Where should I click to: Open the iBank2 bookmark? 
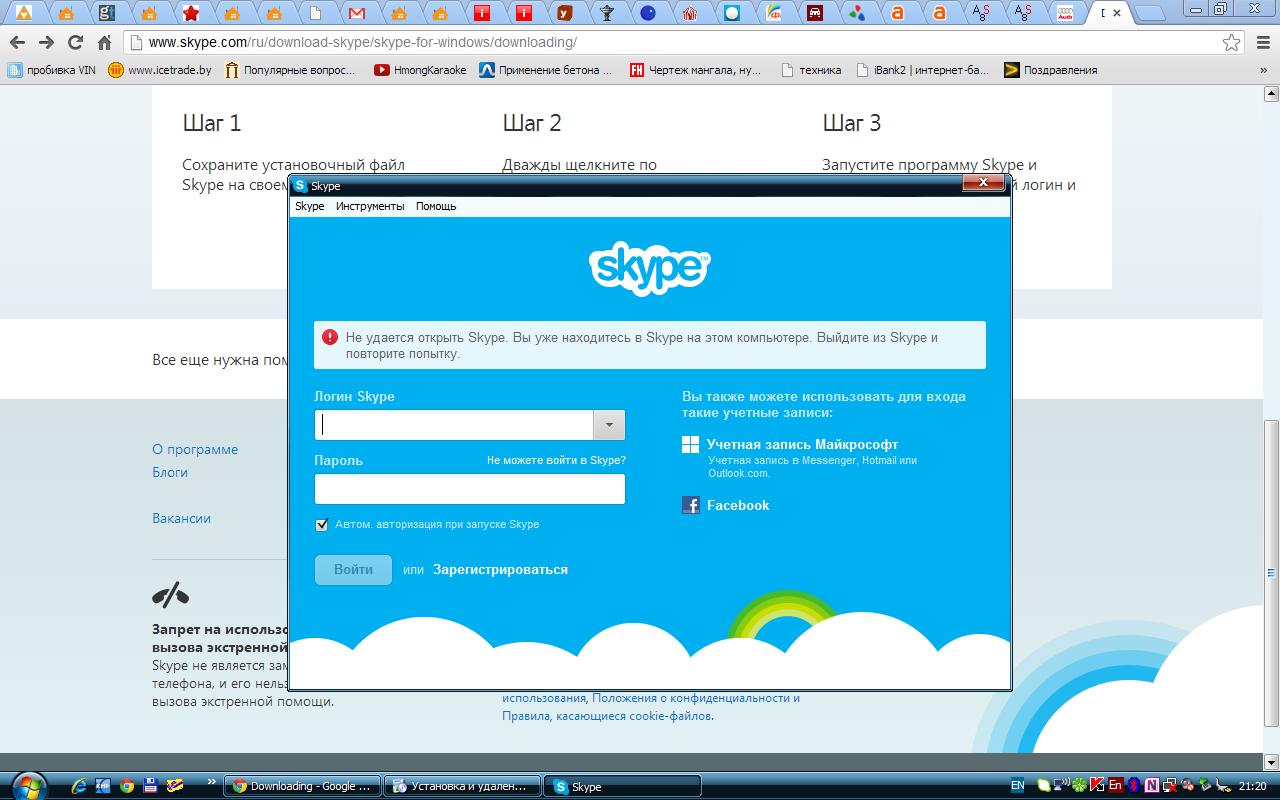(922, 70)
